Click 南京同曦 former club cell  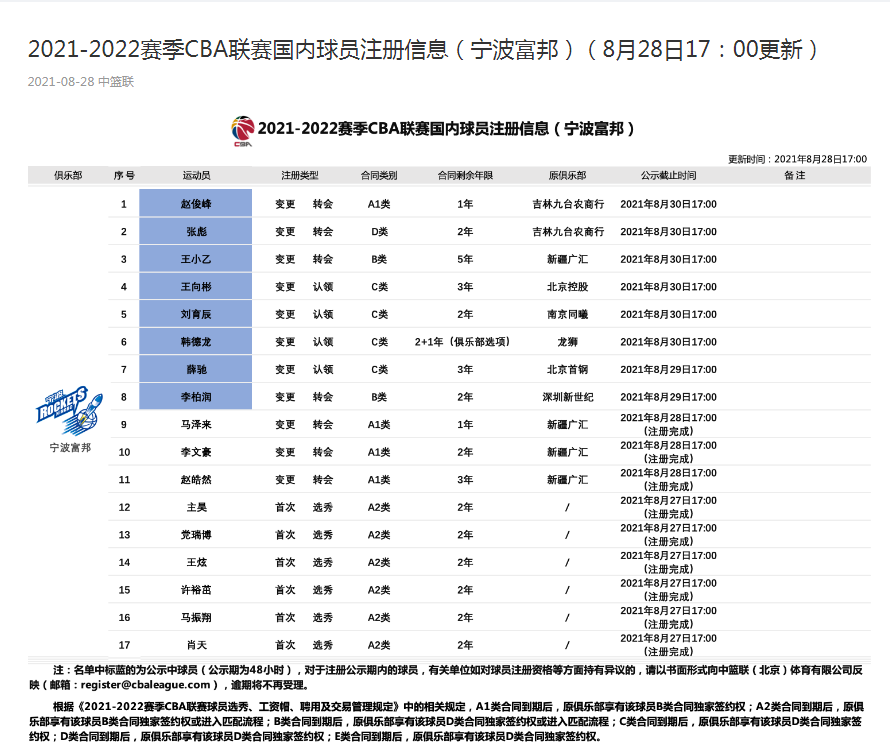click(568, 314)
